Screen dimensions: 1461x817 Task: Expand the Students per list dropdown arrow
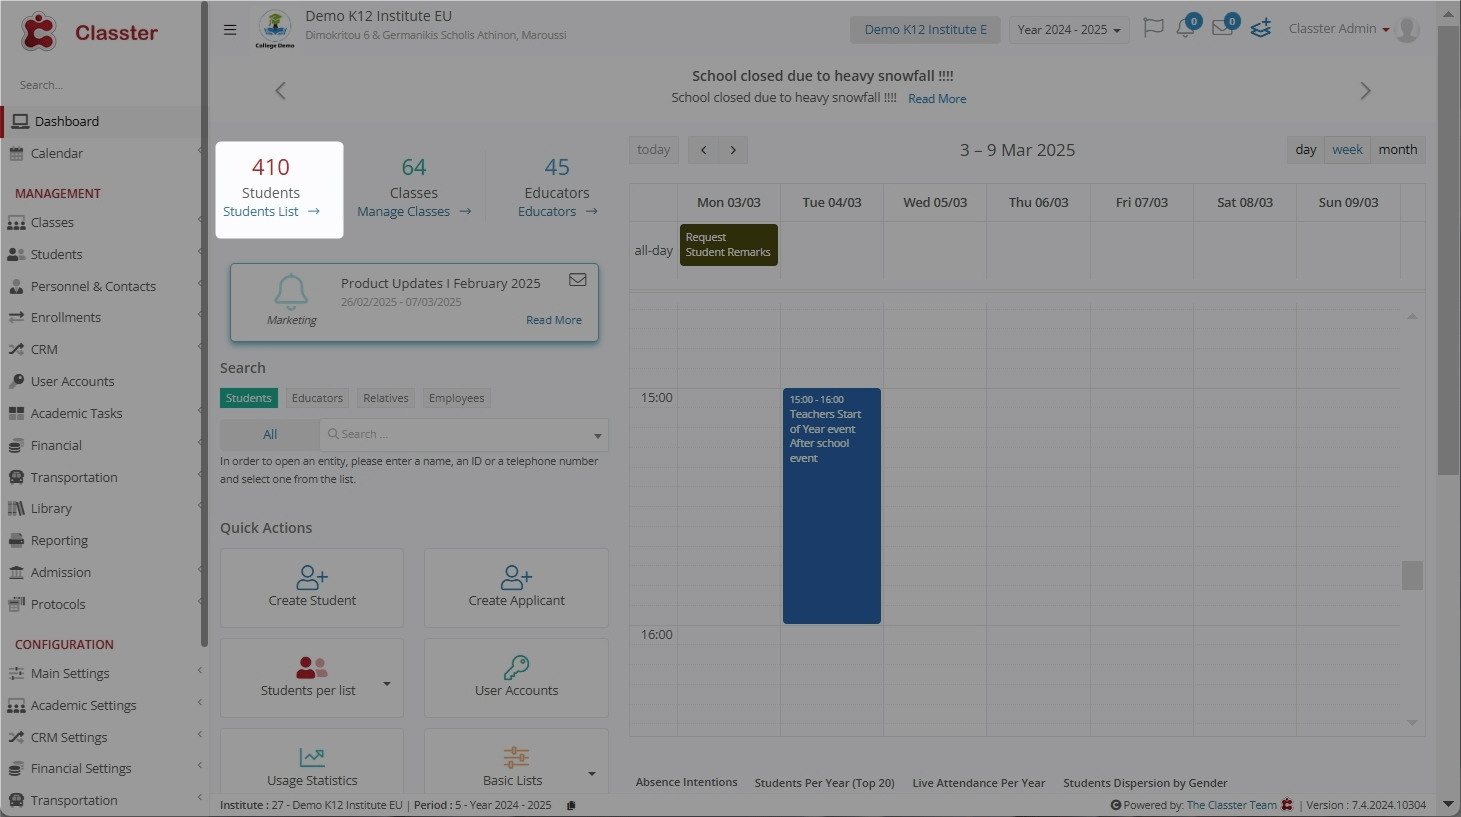click(387, 684)
